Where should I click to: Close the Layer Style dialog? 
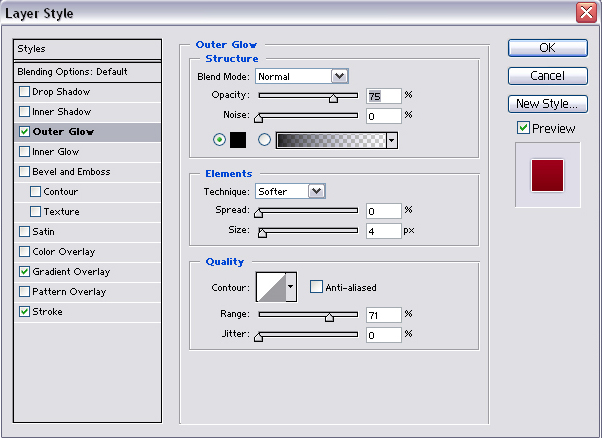(x=587, y=13)
